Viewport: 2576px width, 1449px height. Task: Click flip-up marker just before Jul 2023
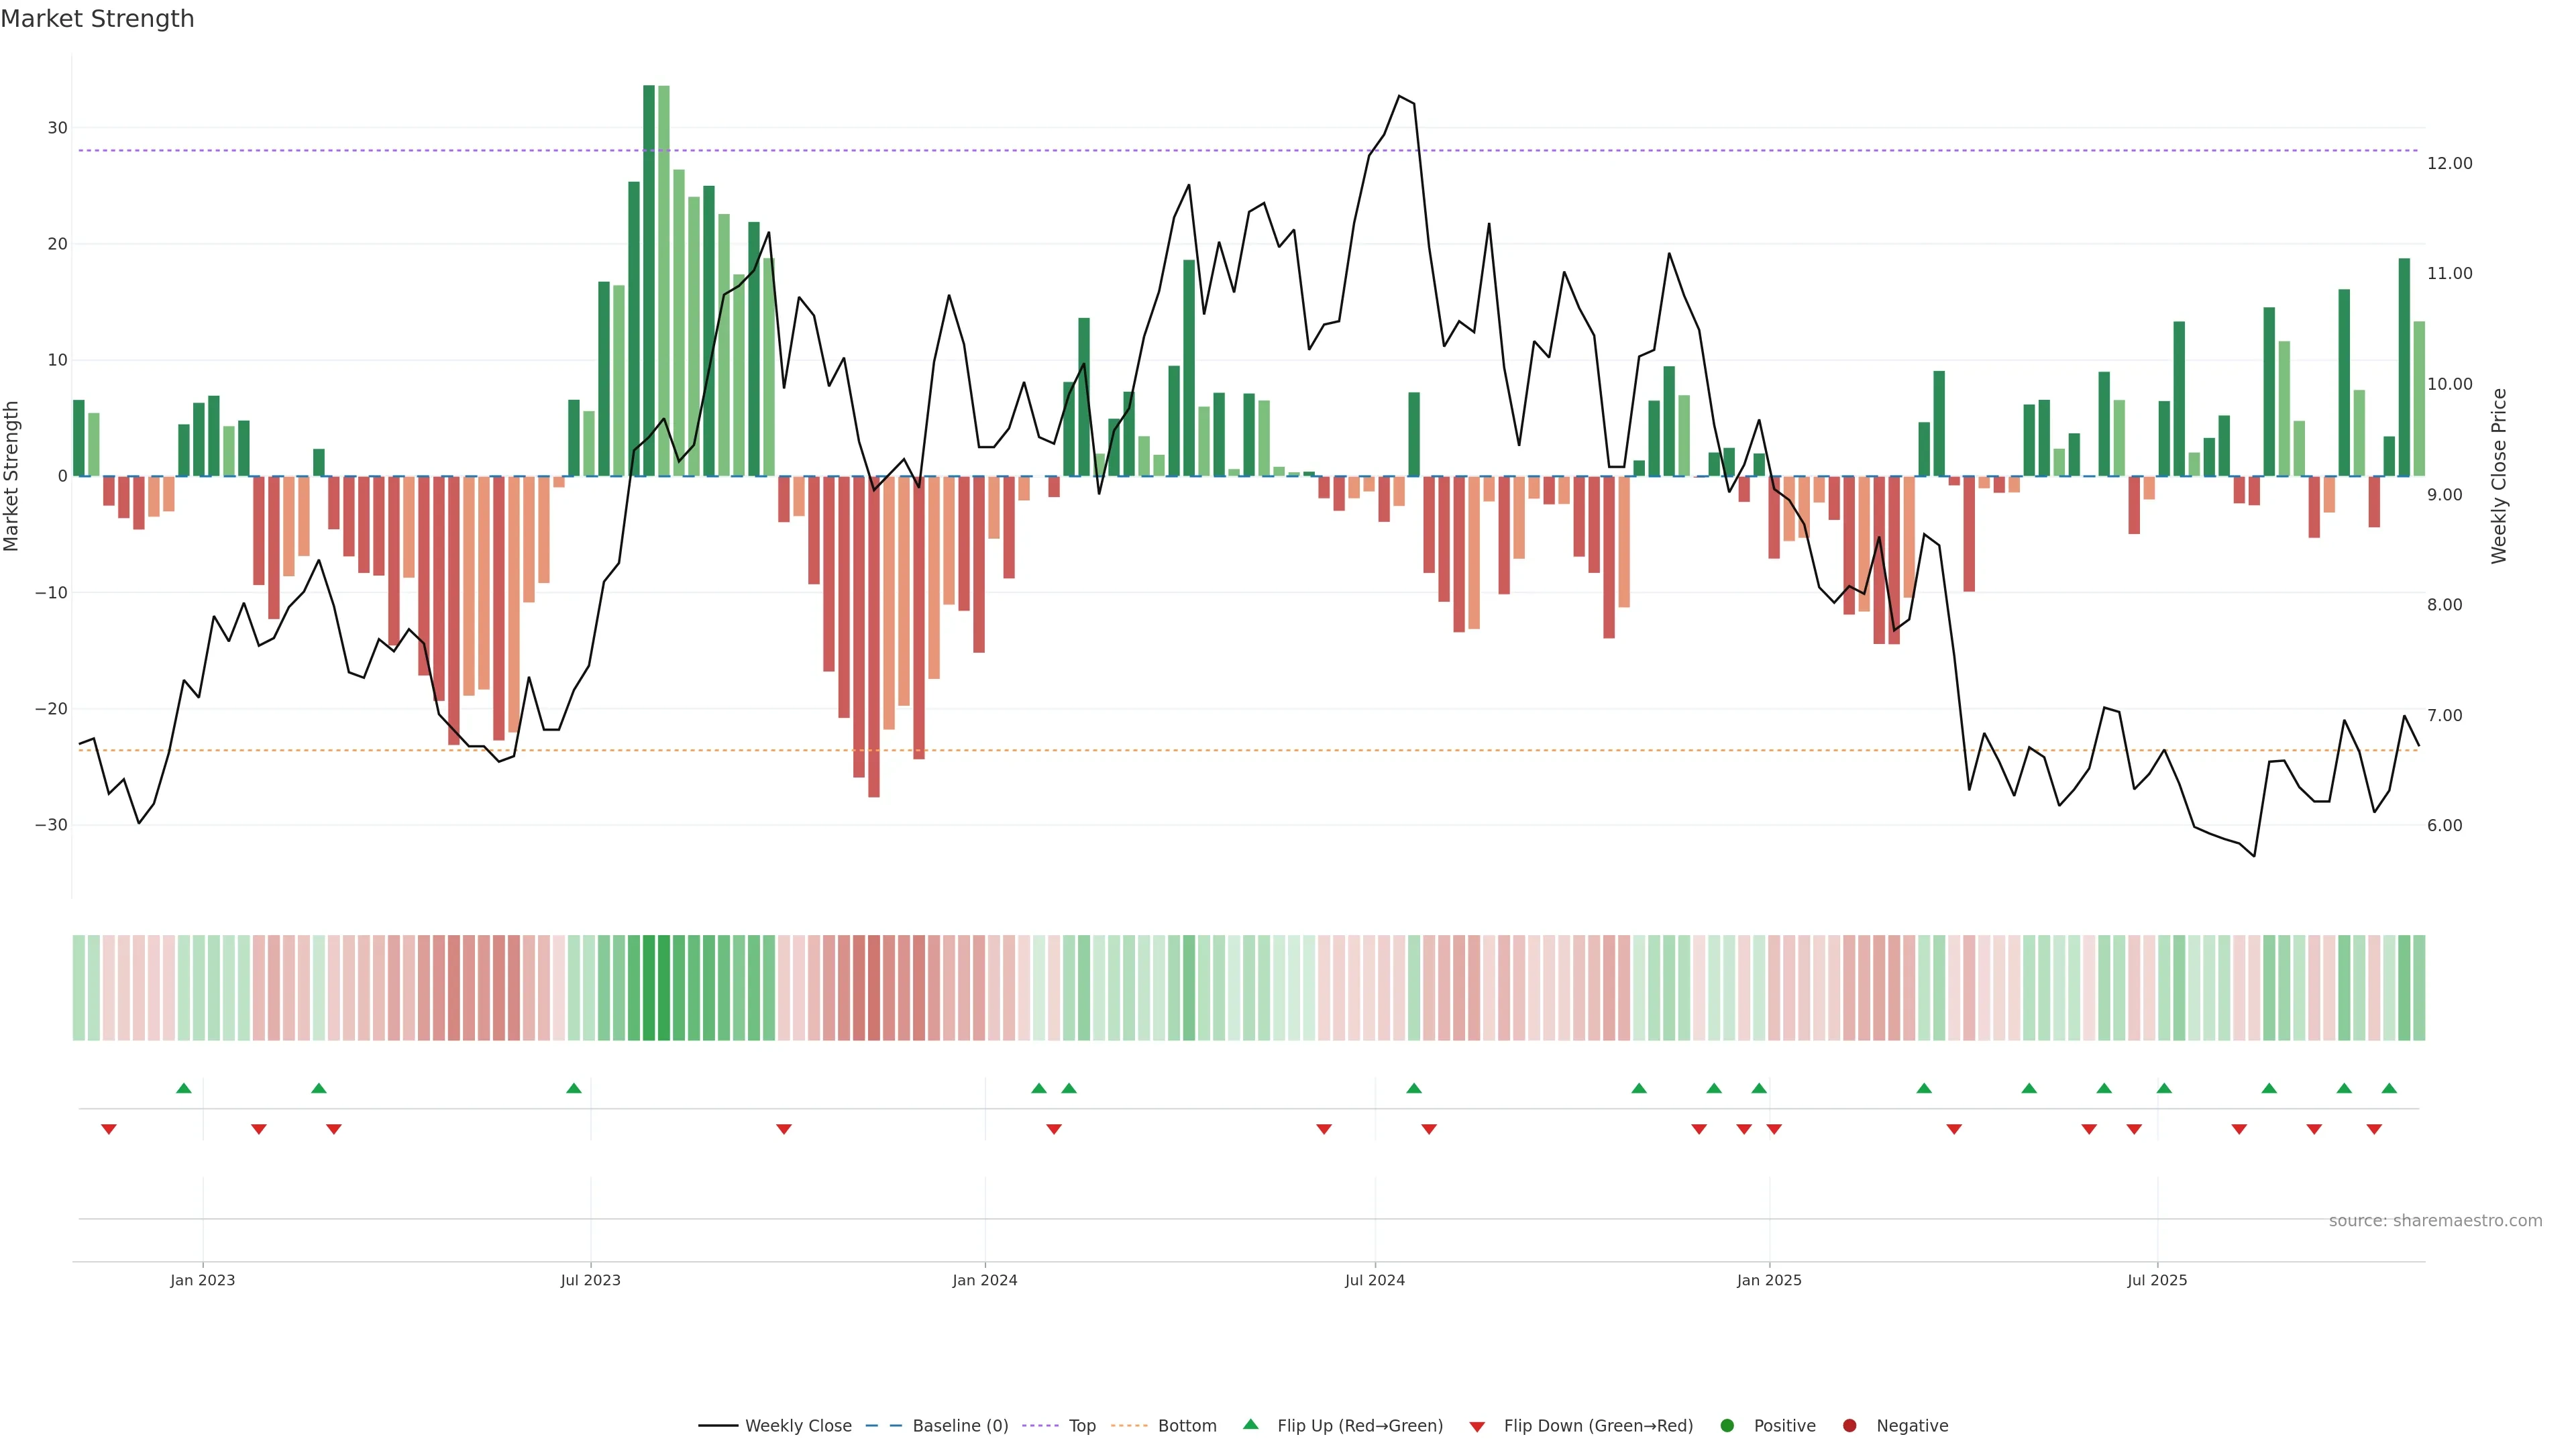[574, 1088]
